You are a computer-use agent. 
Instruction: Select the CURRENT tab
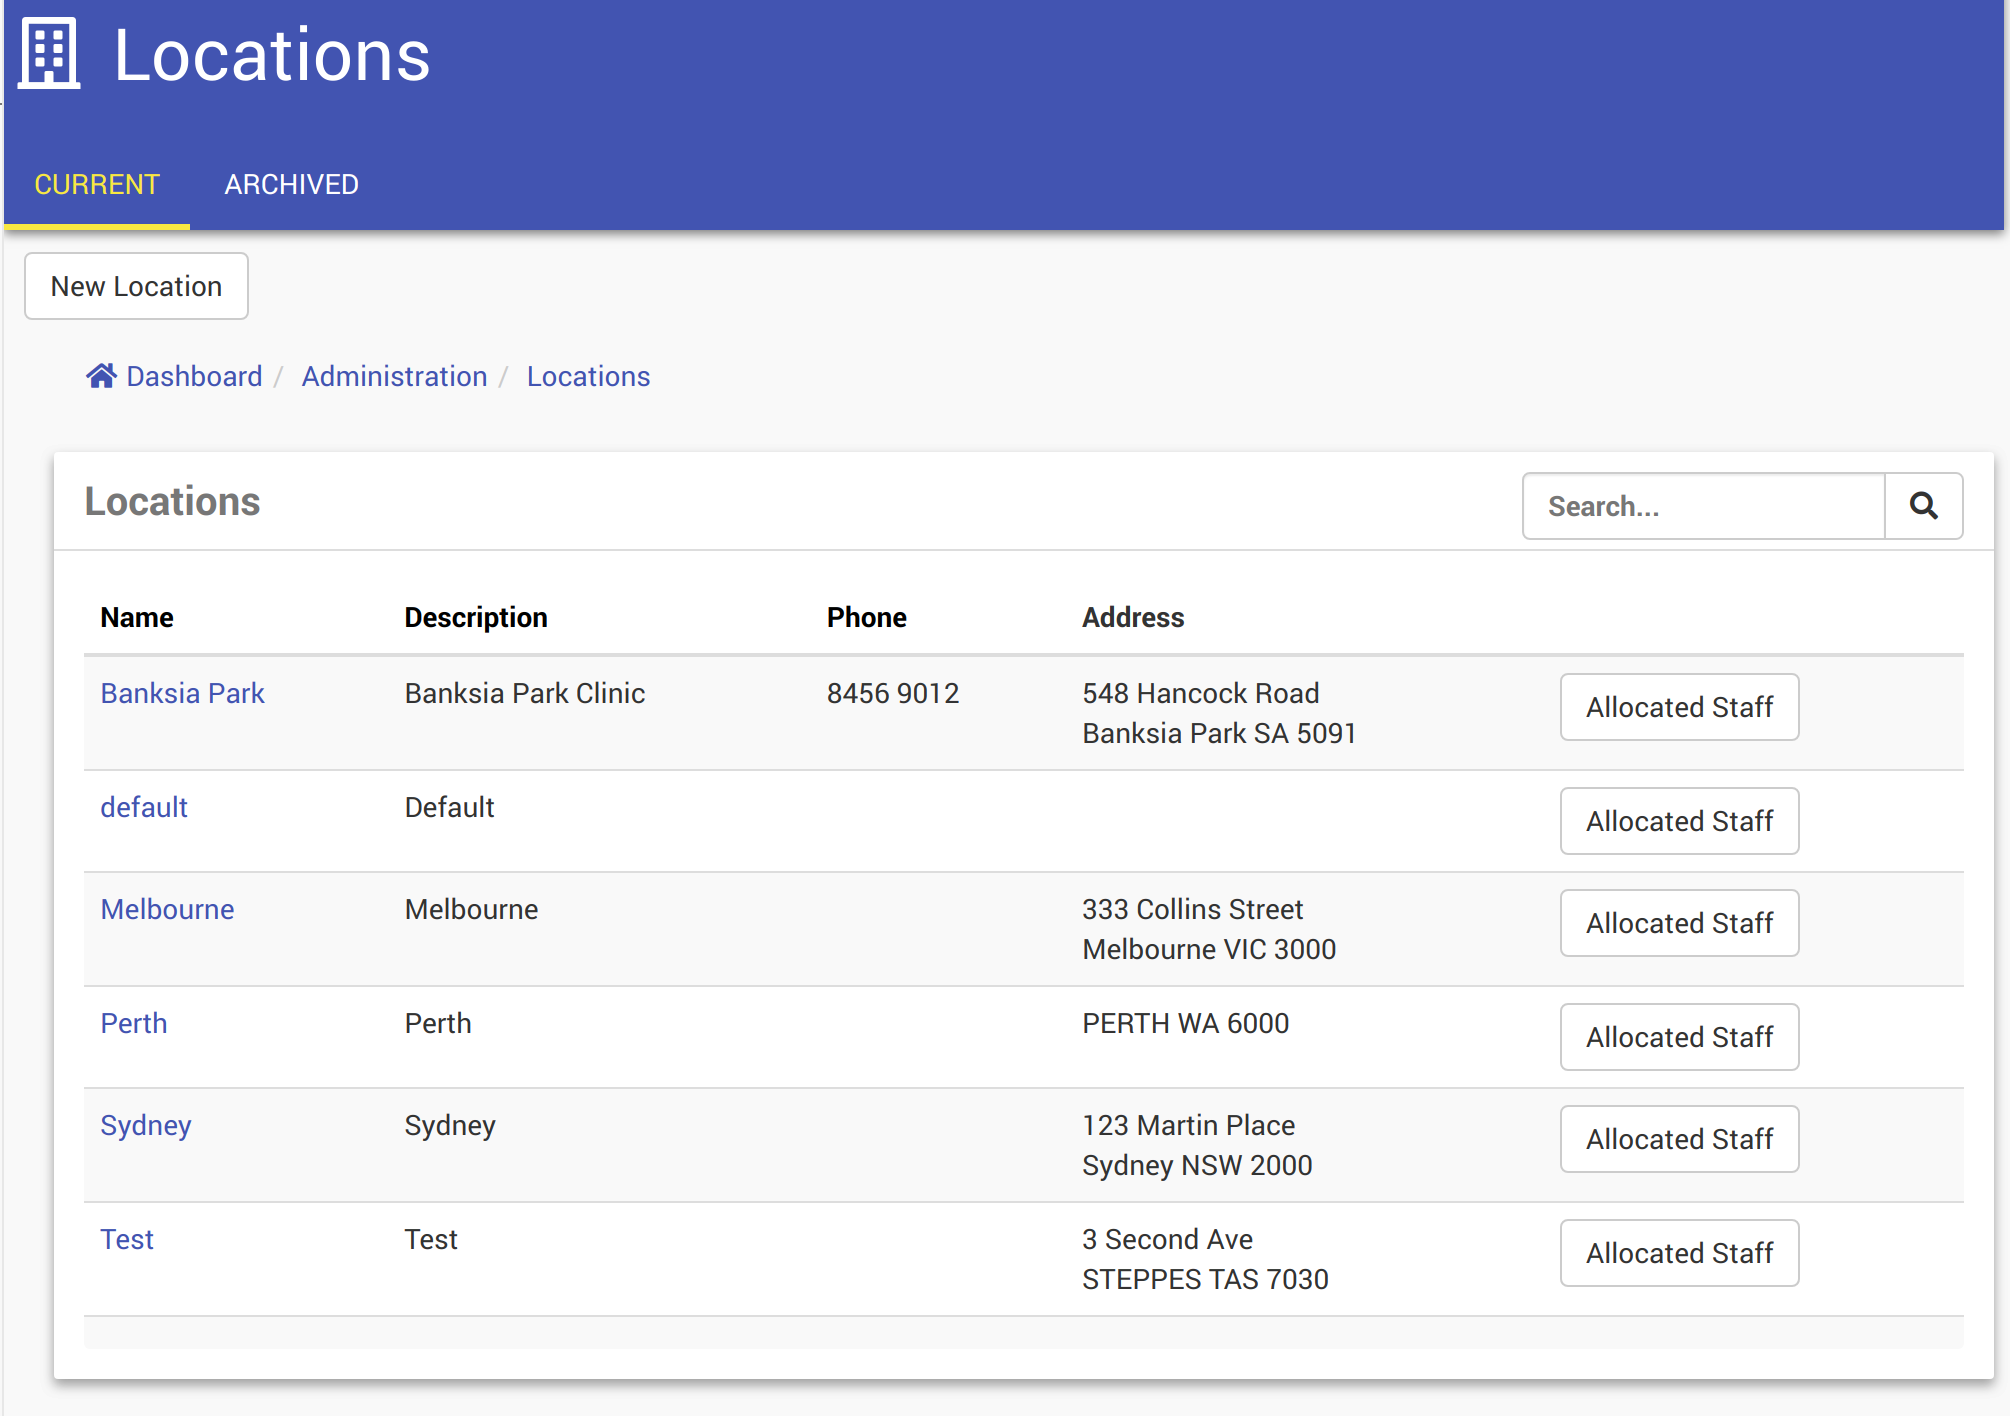pyautogui.click(x=97, y=185)
